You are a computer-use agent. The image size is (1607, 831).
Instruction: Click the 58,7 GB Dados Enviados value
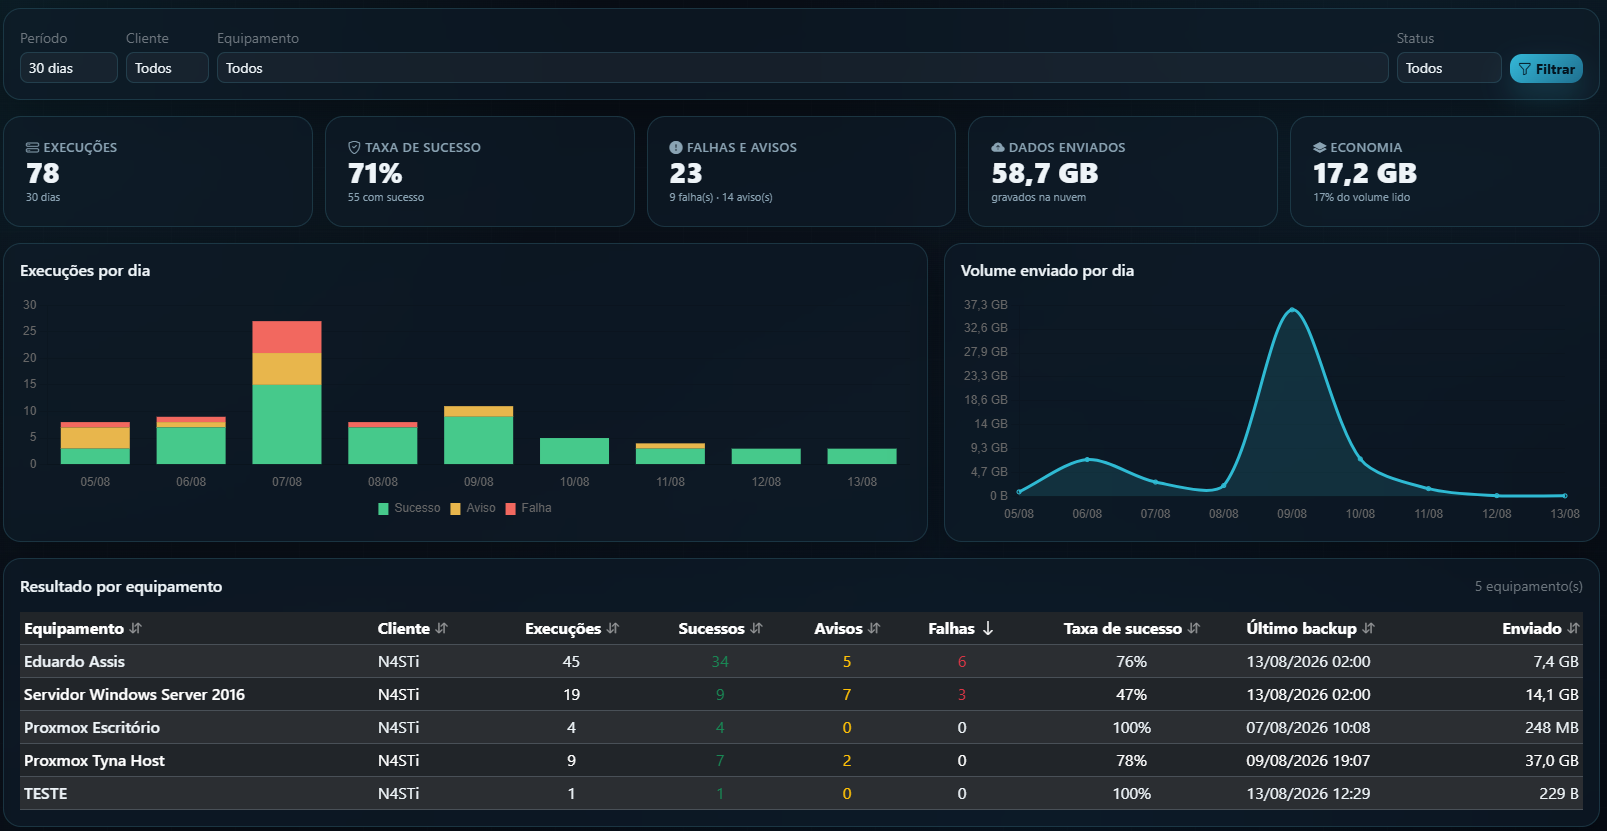[1045, 173]
